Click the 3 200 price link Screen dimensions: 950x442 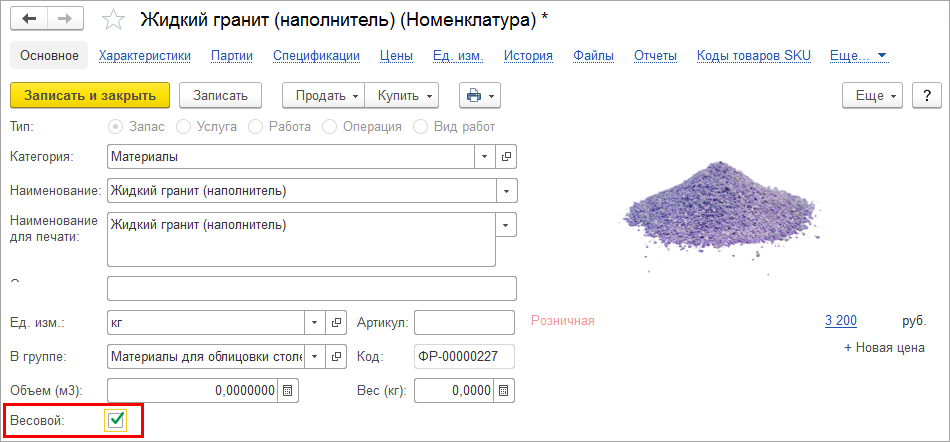[840, 320]
